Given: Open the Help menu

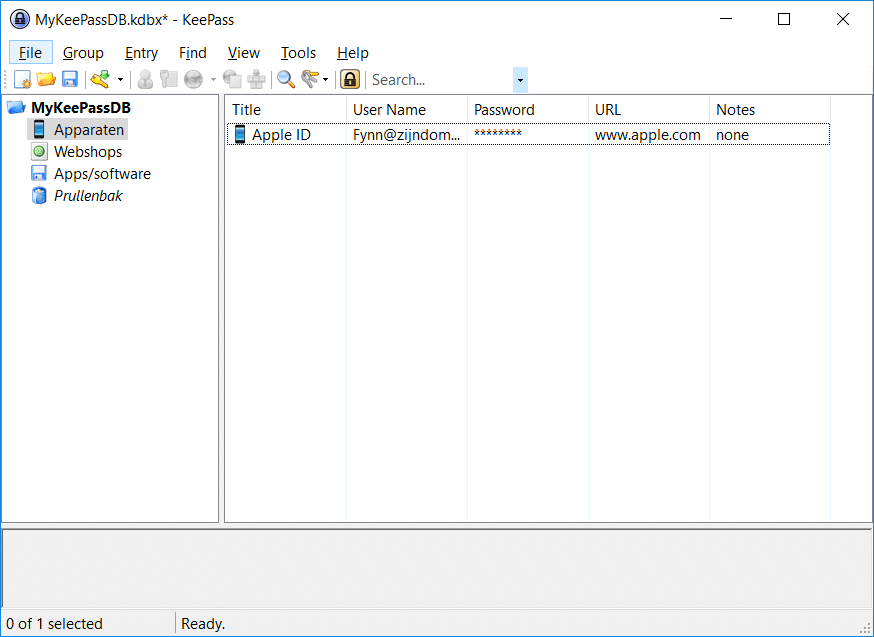Looking at the screenshot, I should pos(353,52).
